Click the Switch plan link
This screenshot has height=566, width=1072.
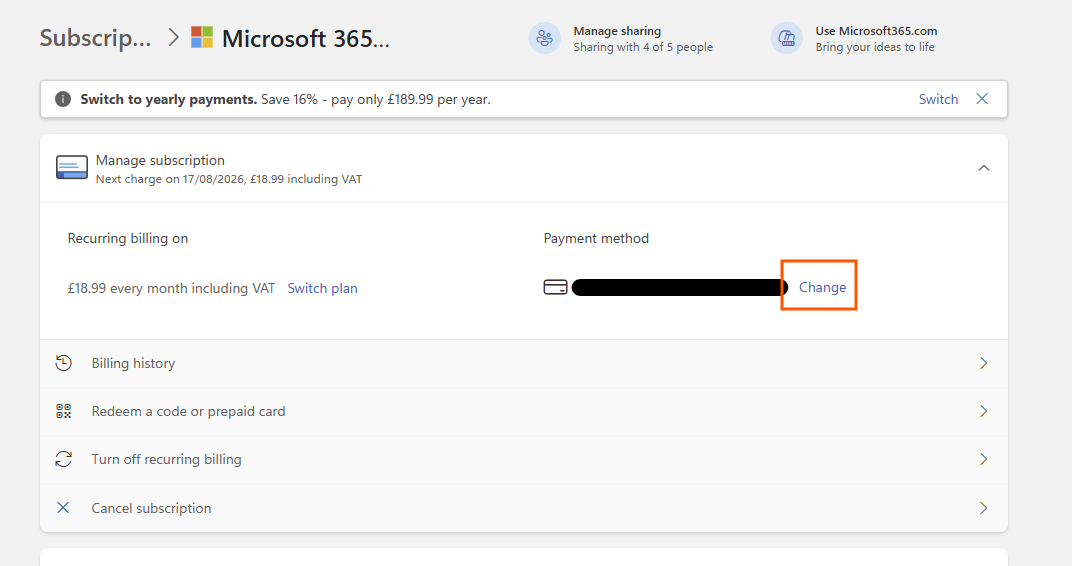(x=322, y=288)
